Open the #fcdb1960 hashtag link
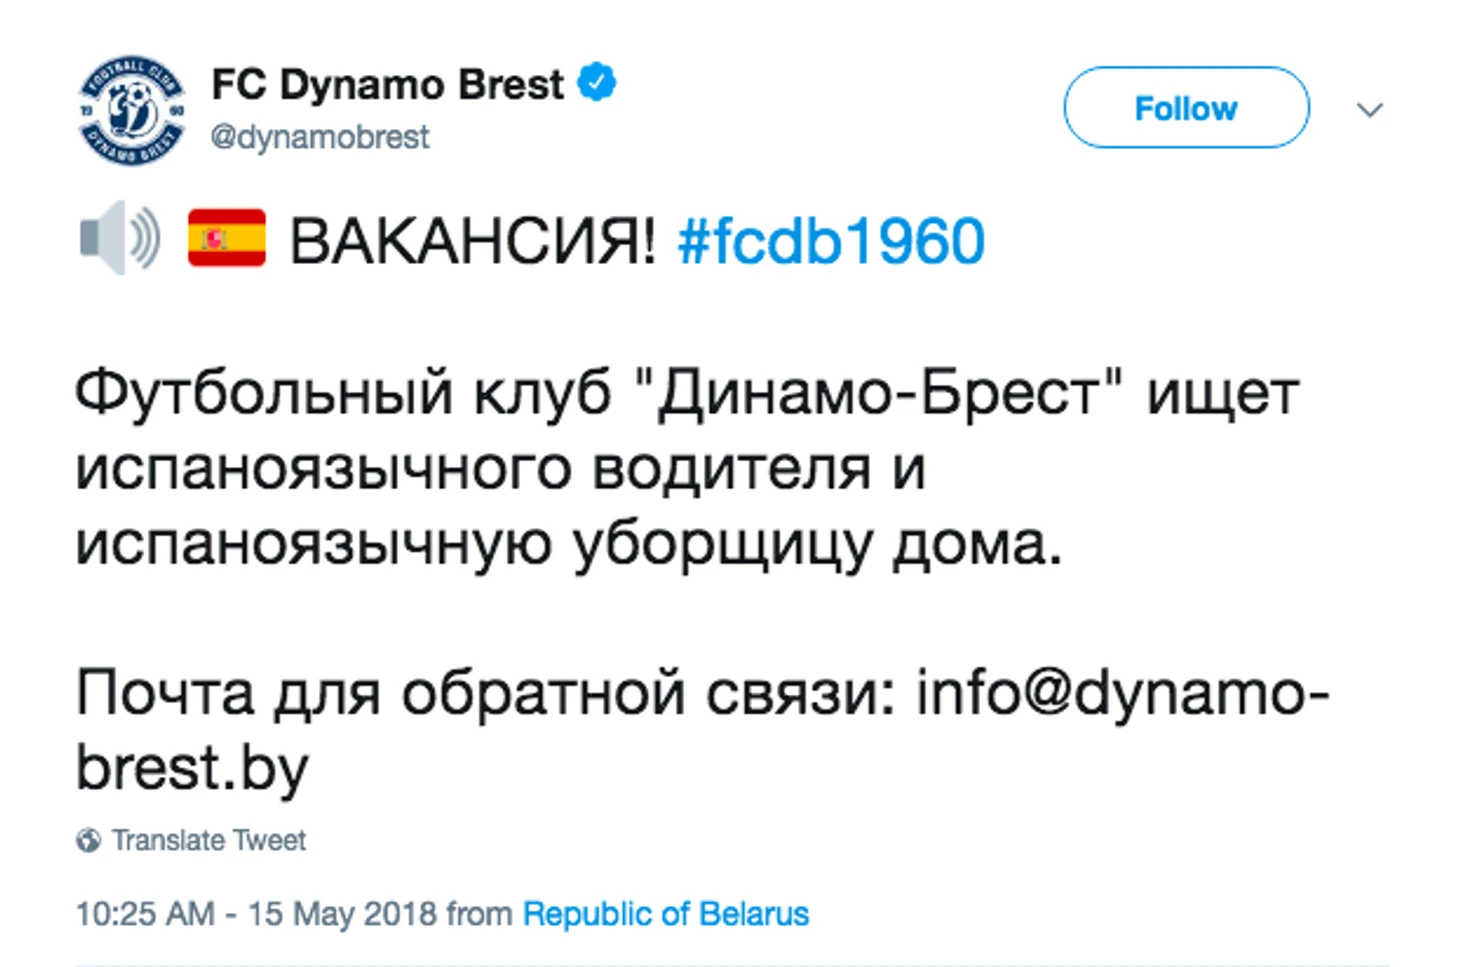 pyautogui.click(x=831, y=241)
